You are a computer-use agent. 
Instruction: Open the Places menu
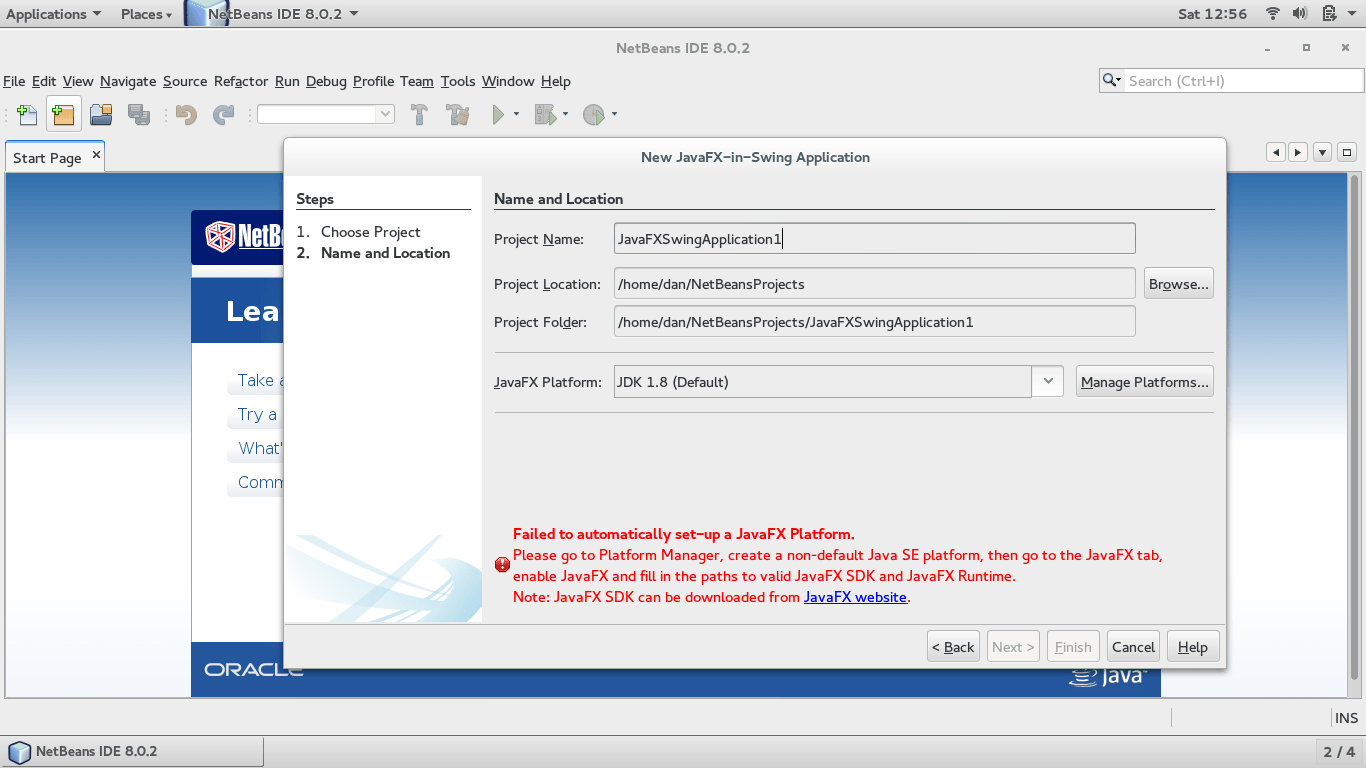point(146,13)
